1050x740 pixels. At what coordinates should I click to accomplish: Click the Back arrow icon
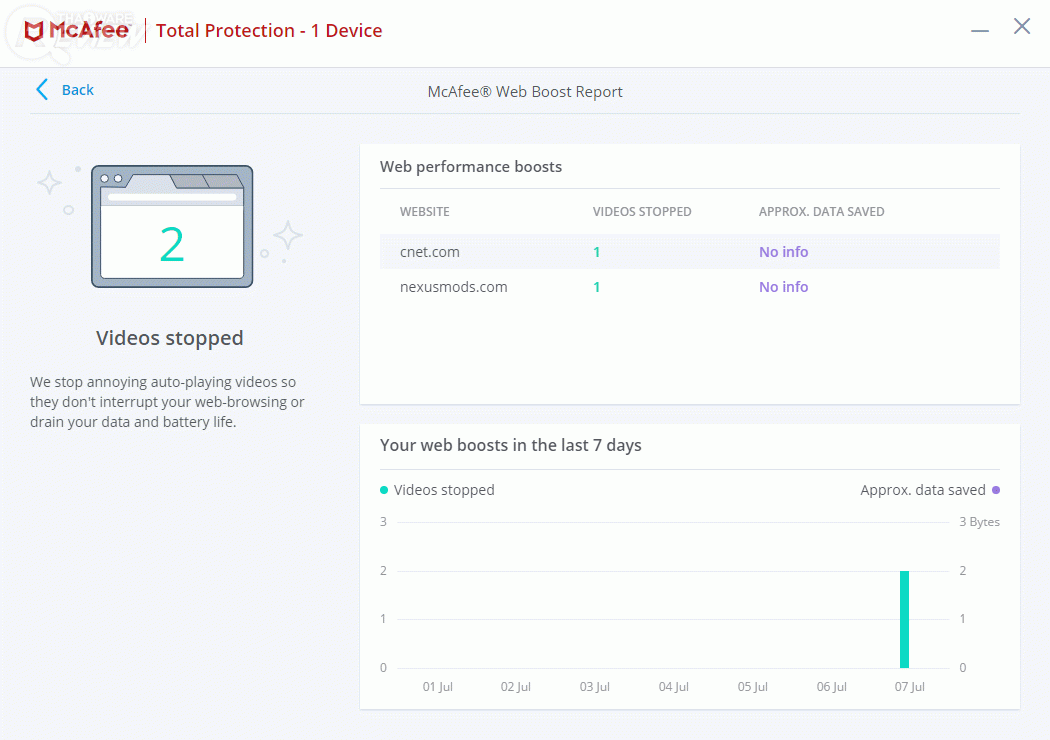click(42, 90)
